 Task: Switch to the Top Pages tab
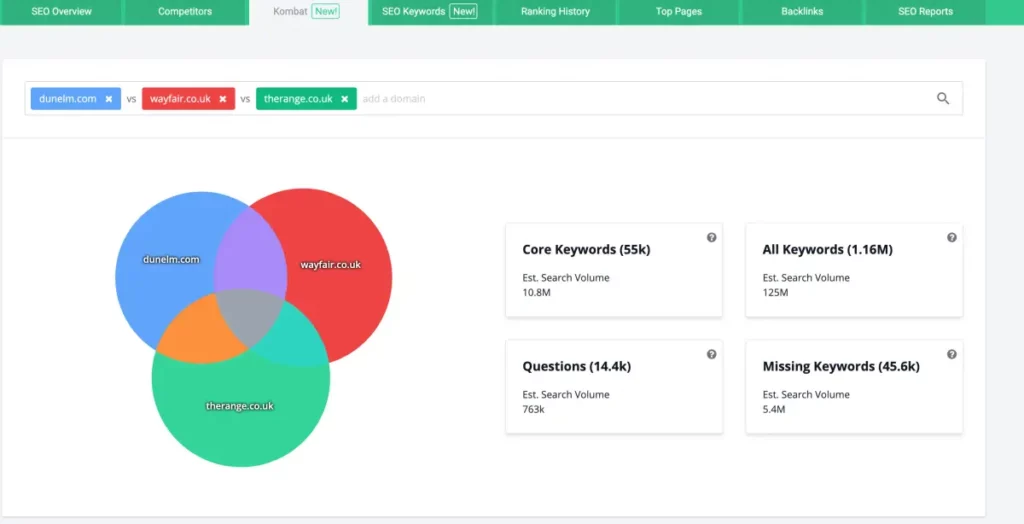(679, 12)
